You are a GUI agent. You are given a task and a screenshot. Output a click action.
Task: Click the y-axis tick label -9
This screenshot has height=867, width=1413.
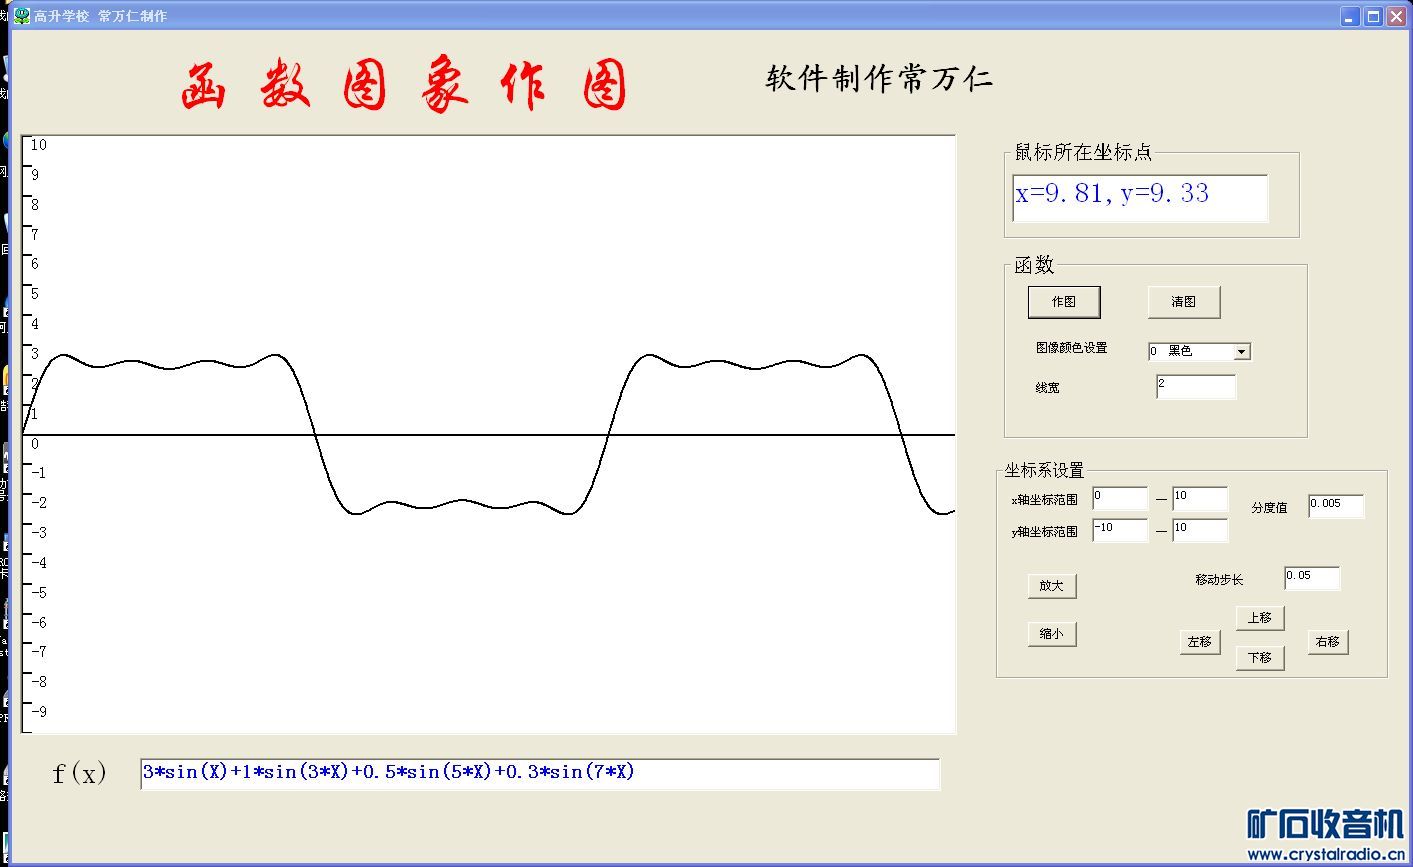(x=38, y=711)
